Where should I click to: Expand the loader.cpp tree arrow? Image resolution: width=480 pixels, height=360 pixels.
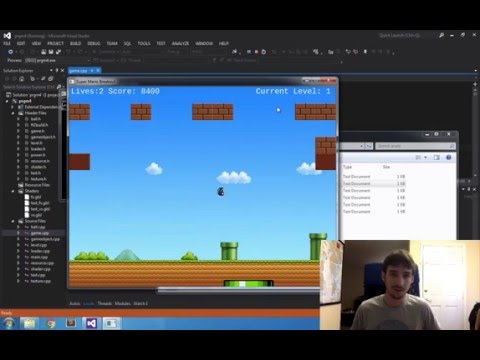point(18,251)
